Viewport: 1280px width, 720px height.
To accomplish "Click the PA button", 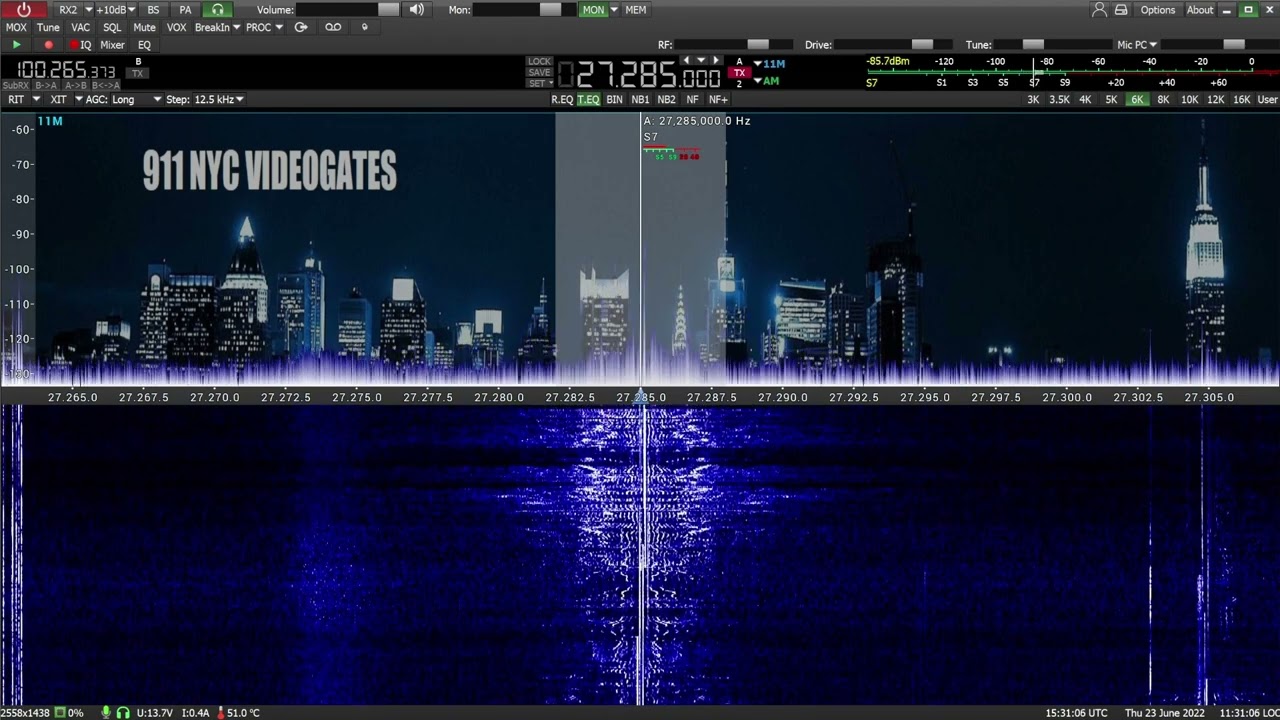I will tap(185, 10).
